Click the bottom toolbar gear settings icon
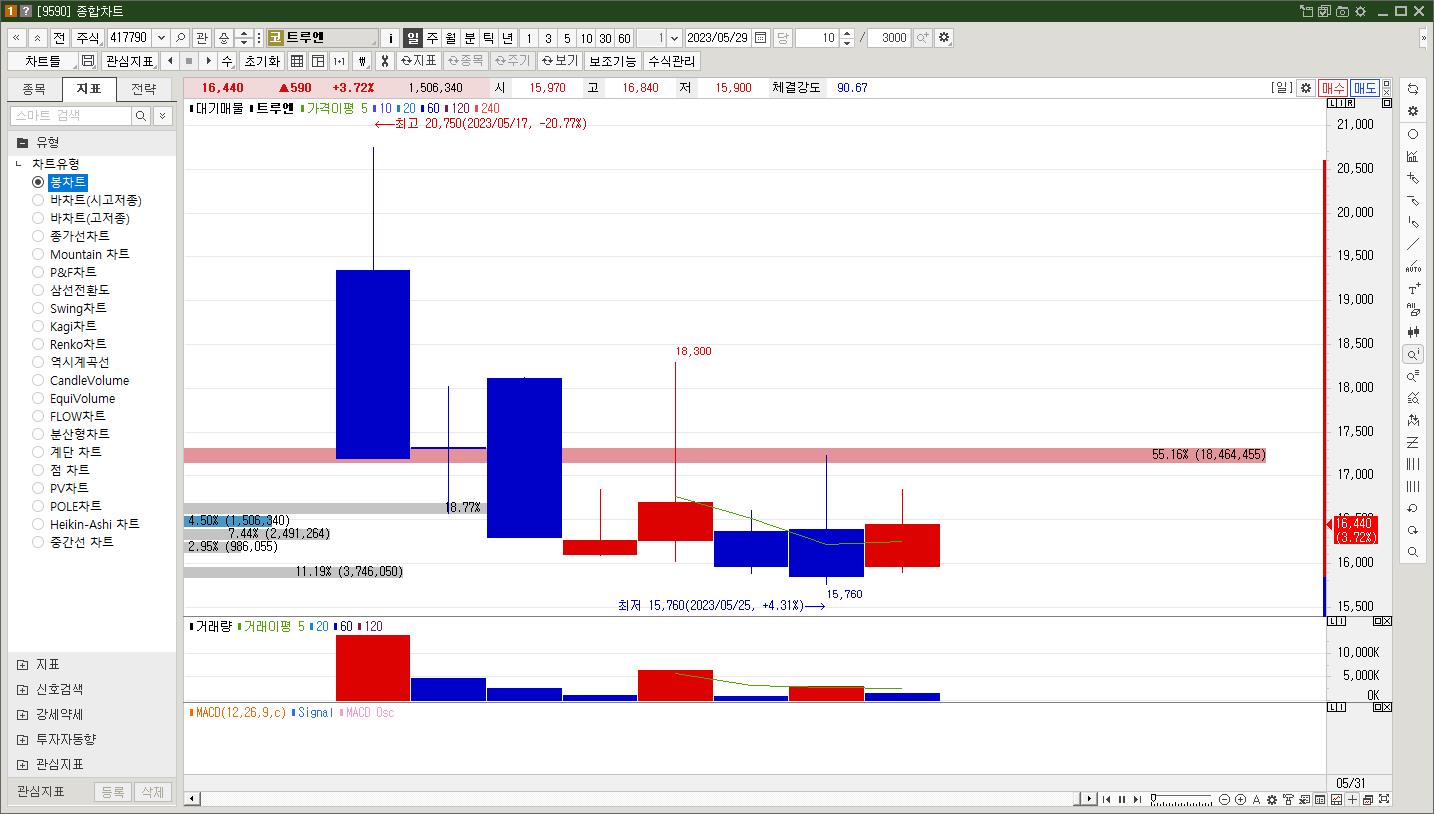The image size is (1434, 814). click(x=1272, y=799)
